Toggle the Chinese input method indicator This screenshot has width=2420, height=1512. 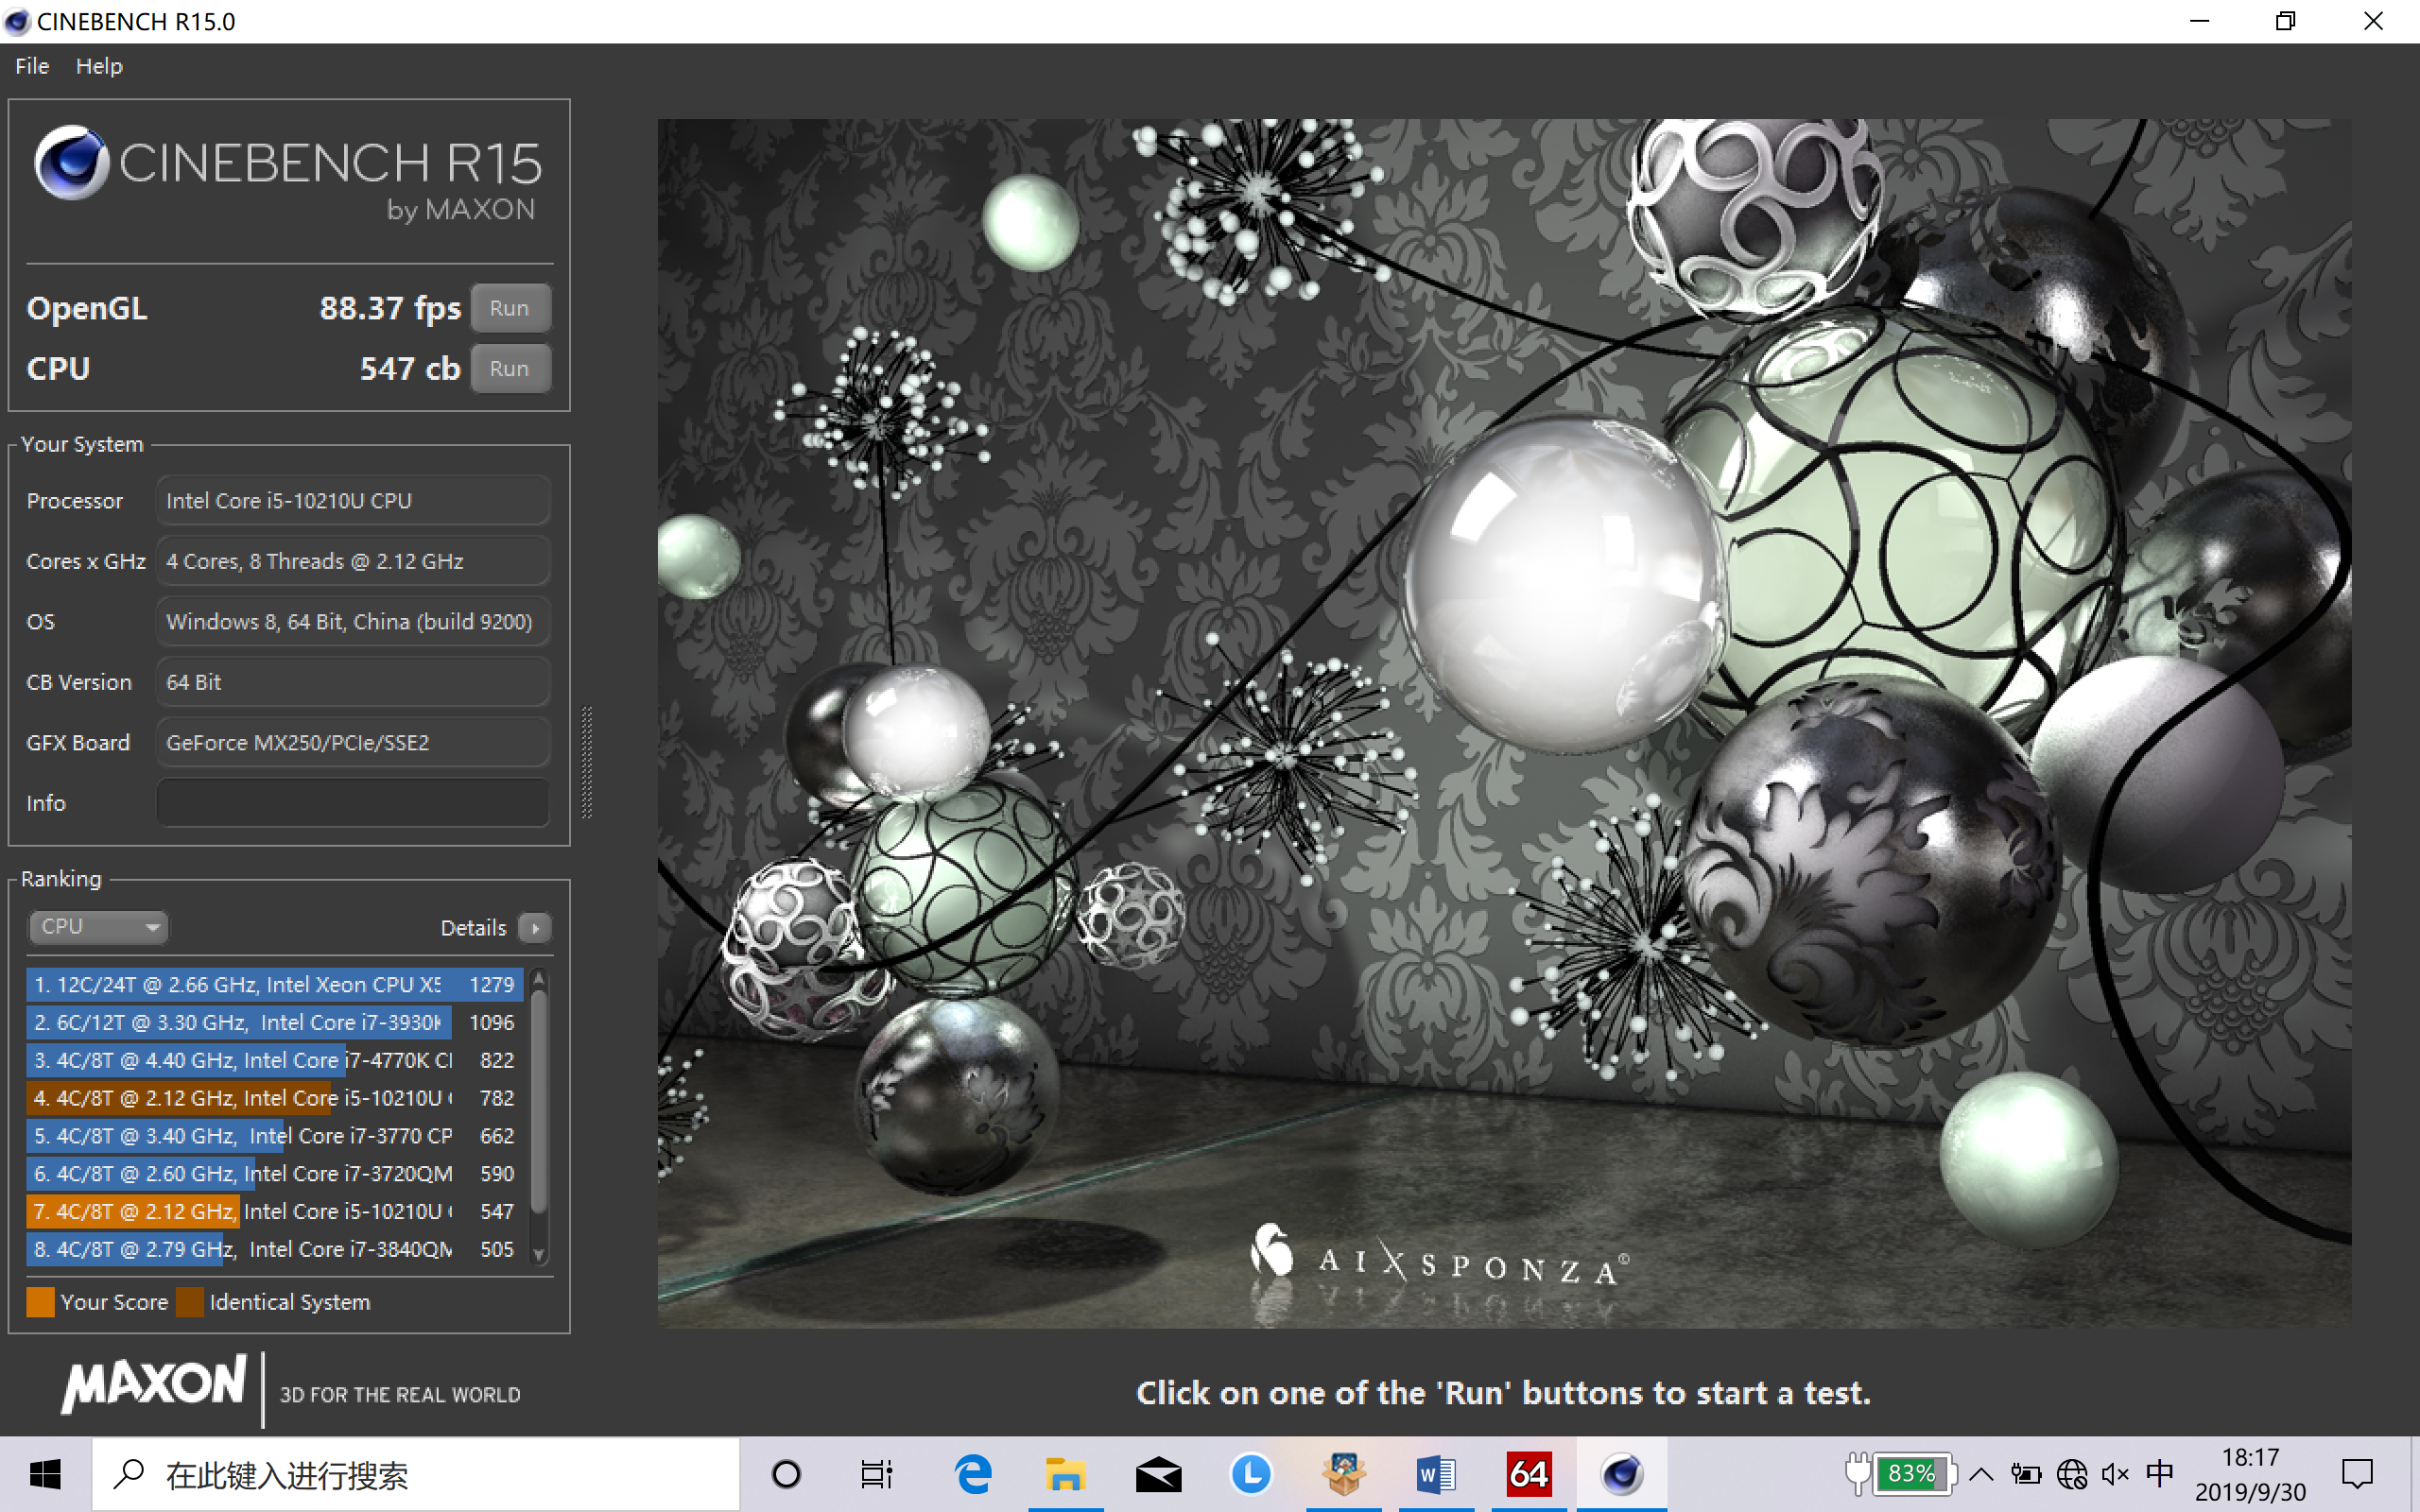click(x=2159, y=1473)
